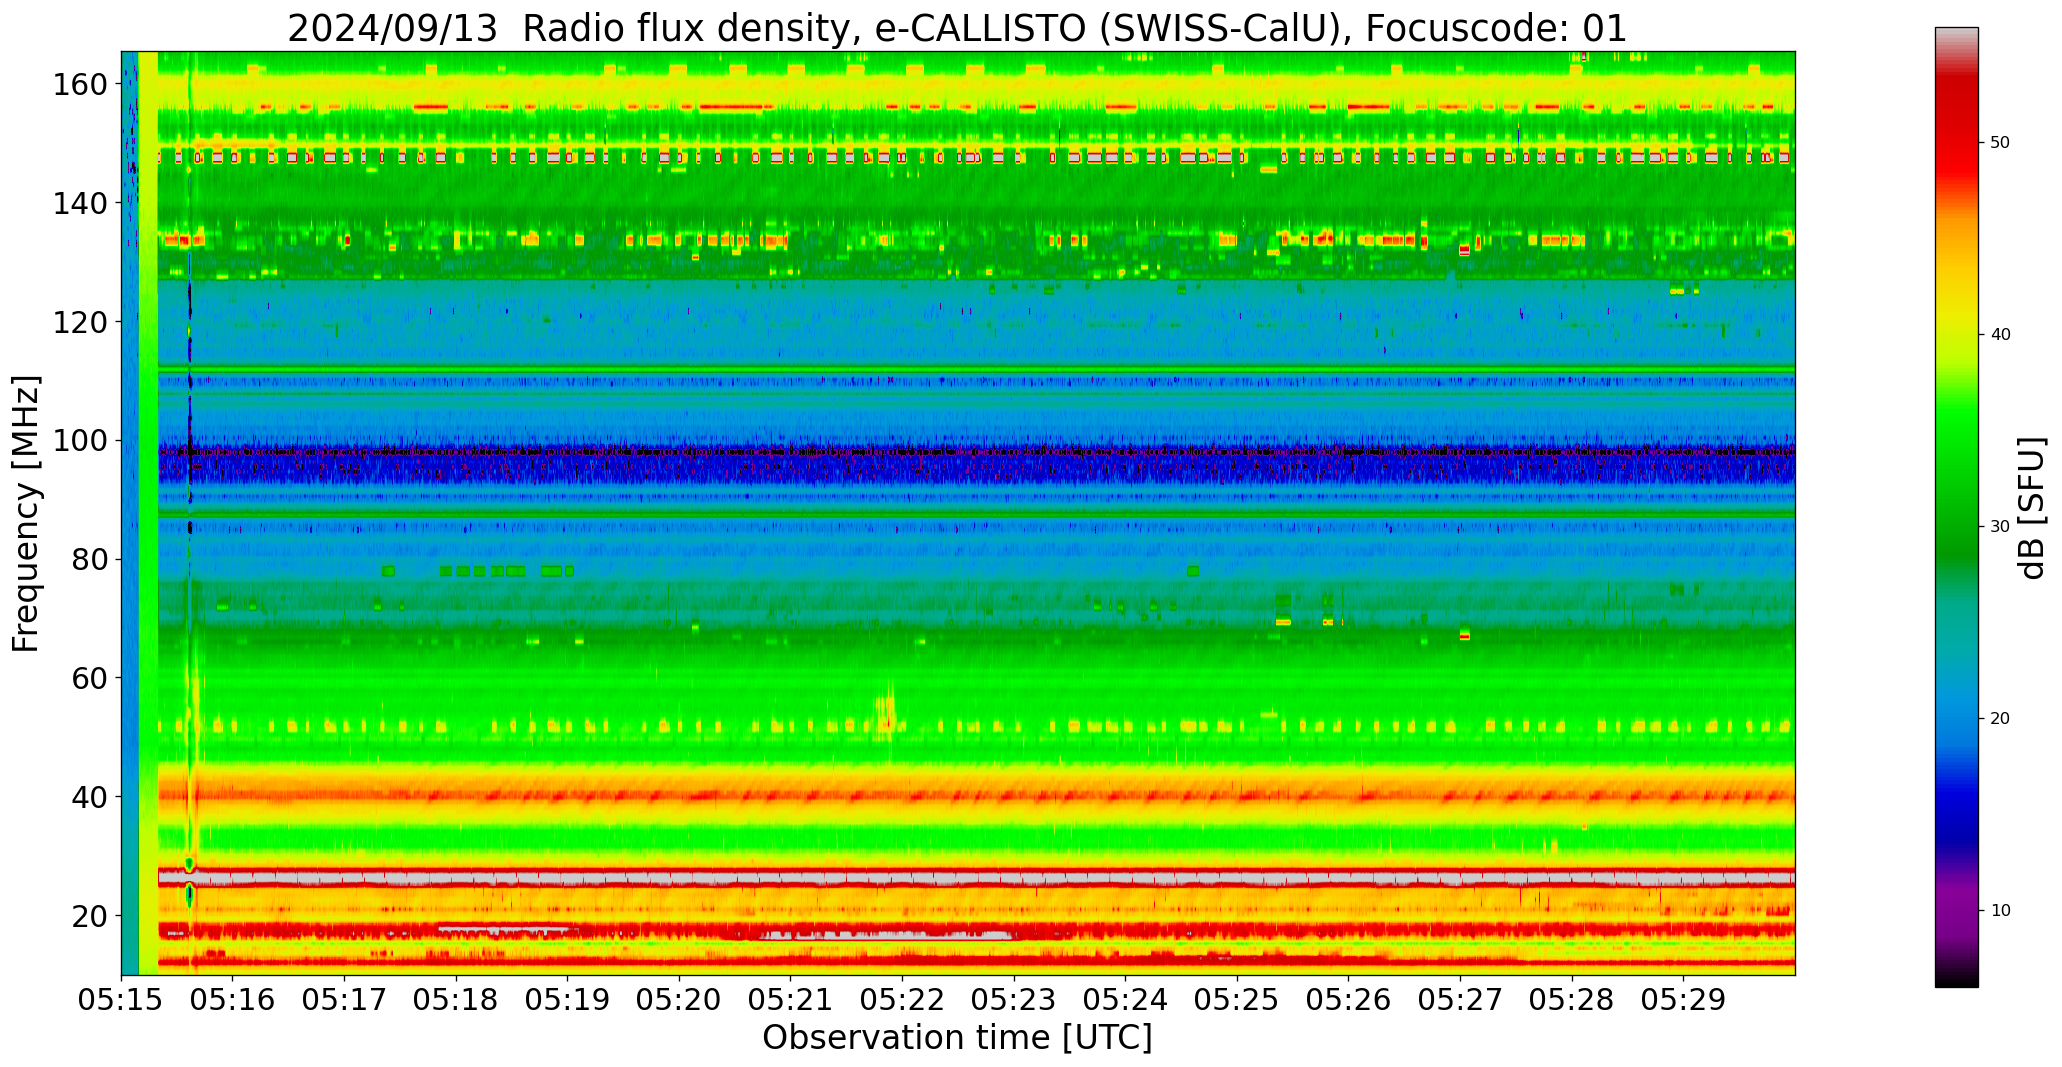Click the 50 value on the colorbar

[2000, 143]
